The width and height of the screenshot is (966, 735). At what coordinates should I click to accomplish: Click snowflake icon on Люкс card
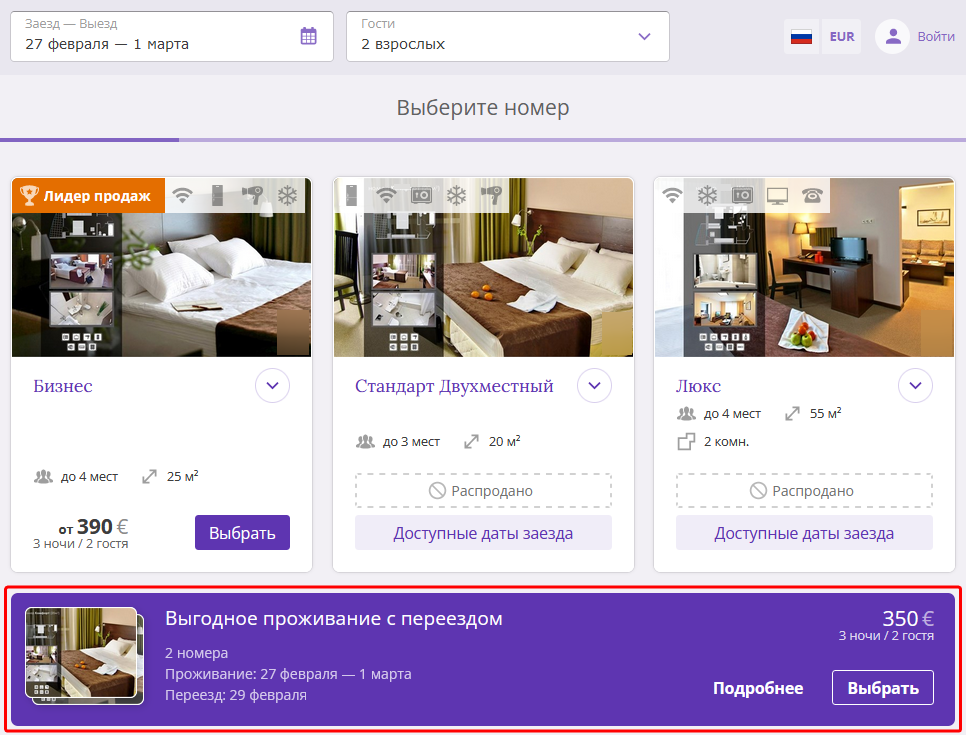click(707, 195)
